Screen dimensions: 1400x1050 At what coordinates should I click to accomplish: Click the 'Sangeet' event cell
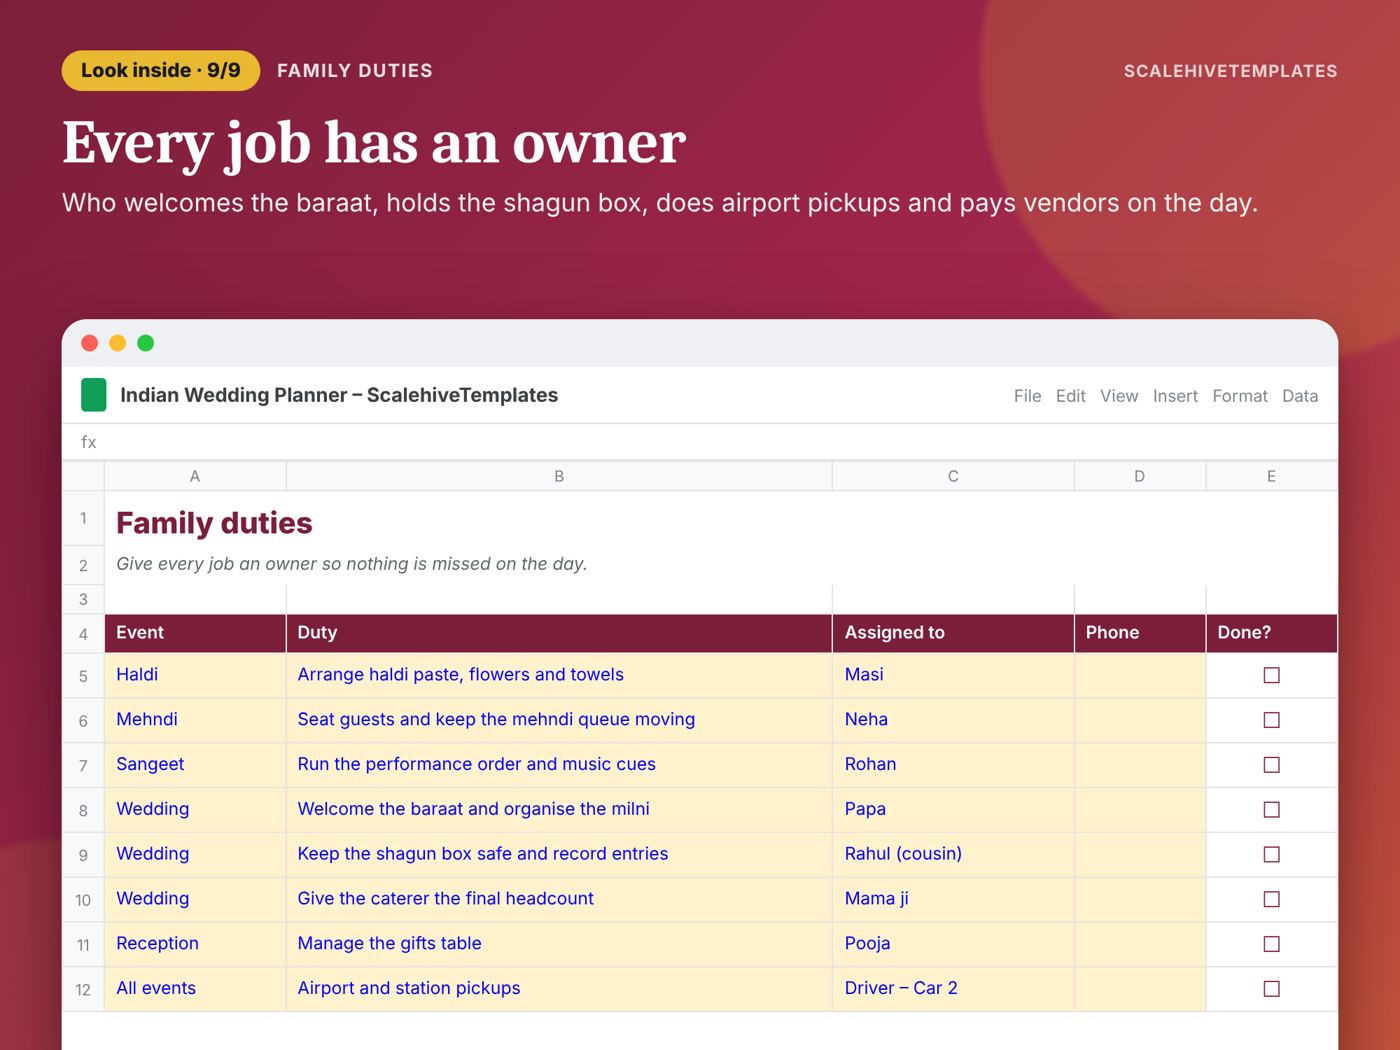tap(195, 764)
